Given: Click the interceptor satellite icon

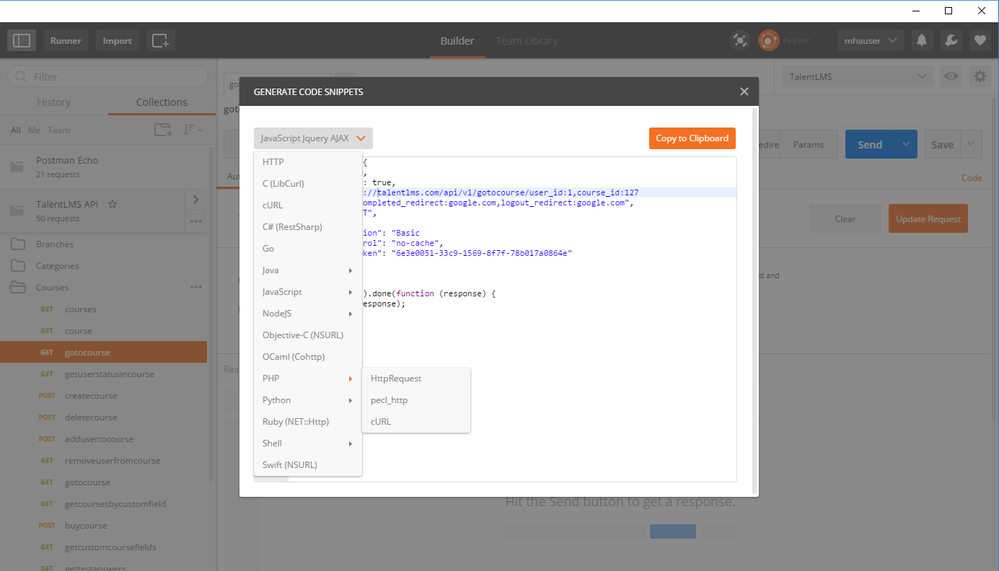Looking at the screenshot, I should point(739,41).
